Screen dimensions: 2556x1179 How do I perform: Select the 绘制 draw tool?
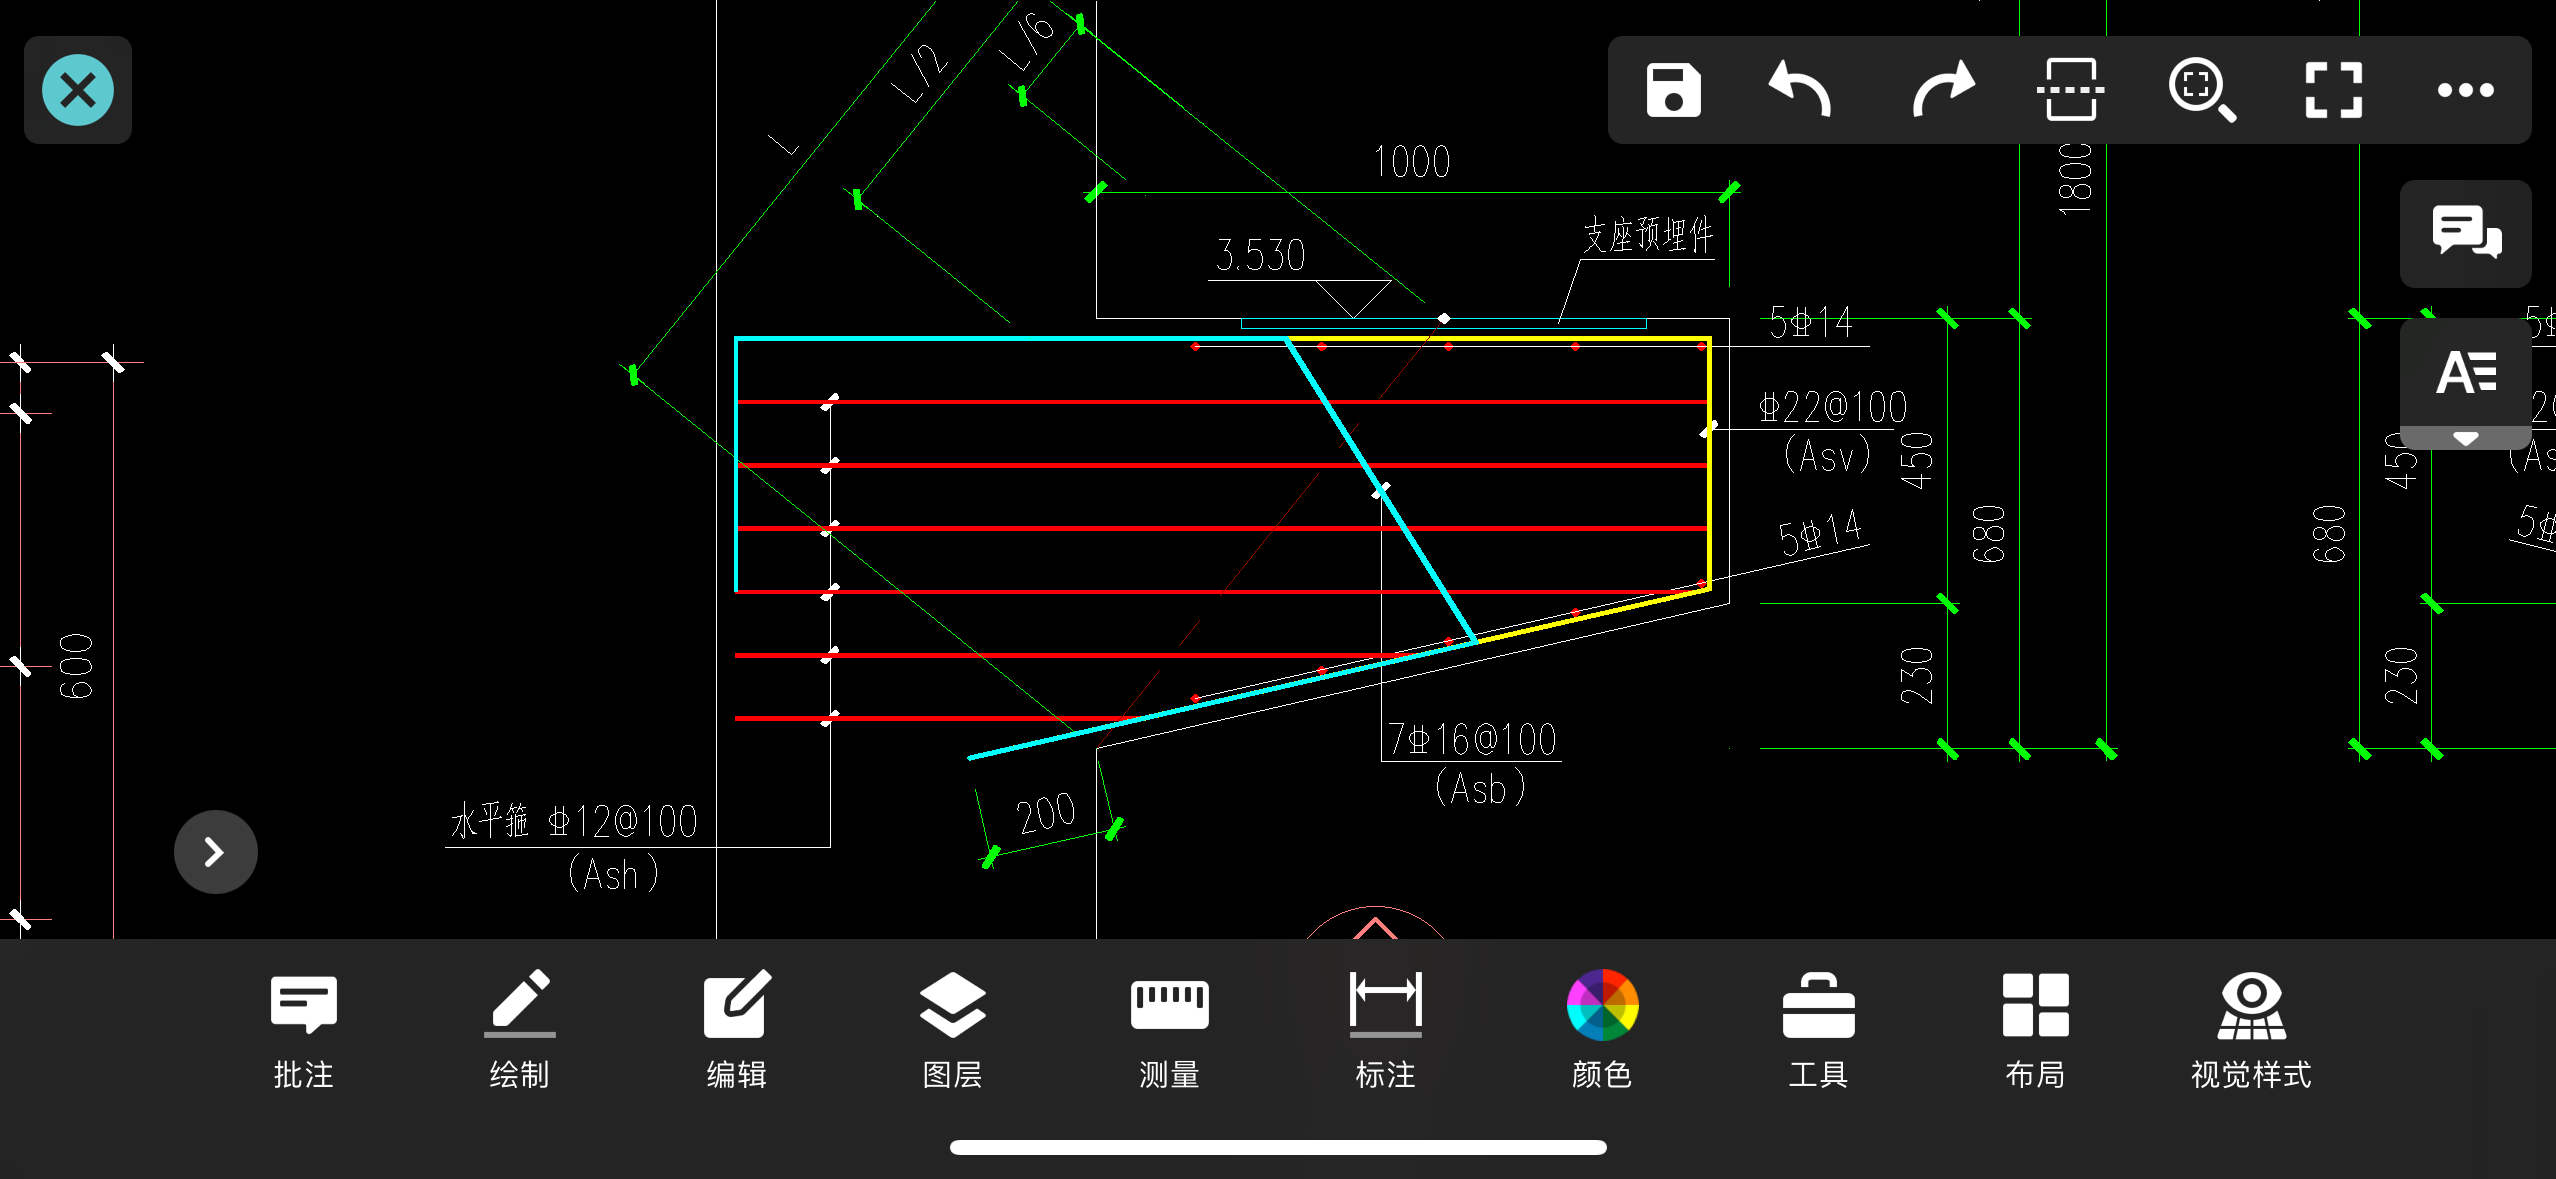click(519, 1030)
